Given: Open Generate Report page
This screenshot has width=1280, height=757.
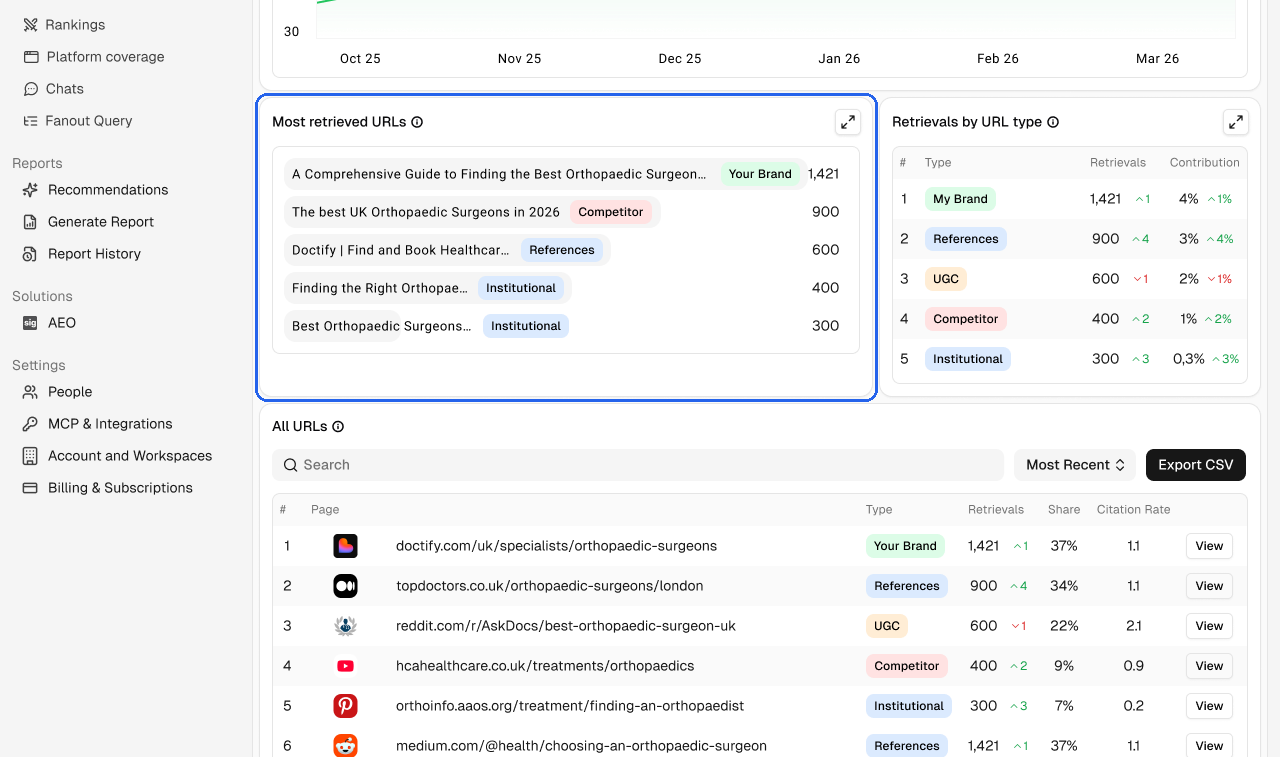Looking at the screenshot, I should click(89, 222).
